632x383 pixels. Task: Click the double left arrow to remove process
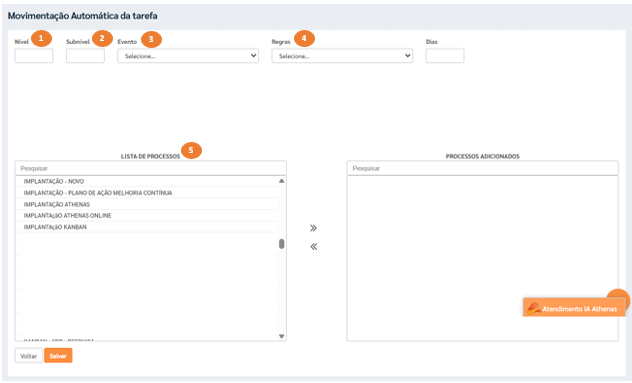[313, 247]
